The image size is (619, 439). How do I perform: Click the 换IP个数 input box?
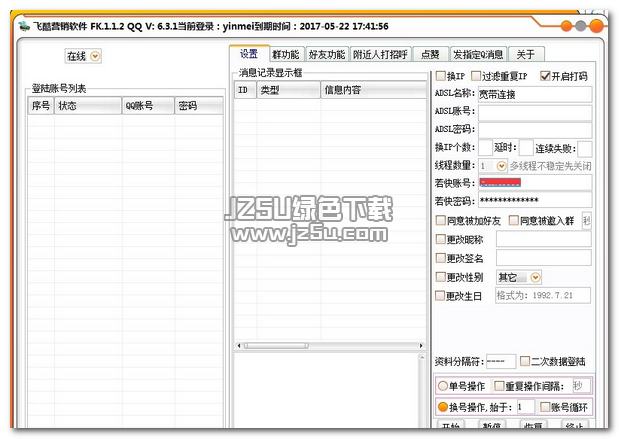point(485,148)
